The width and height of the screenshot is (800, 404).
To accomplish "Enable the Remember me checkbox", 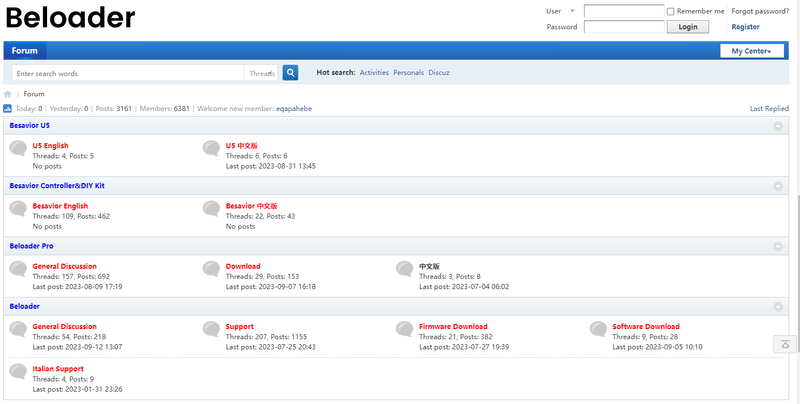I will coord(670,11).
